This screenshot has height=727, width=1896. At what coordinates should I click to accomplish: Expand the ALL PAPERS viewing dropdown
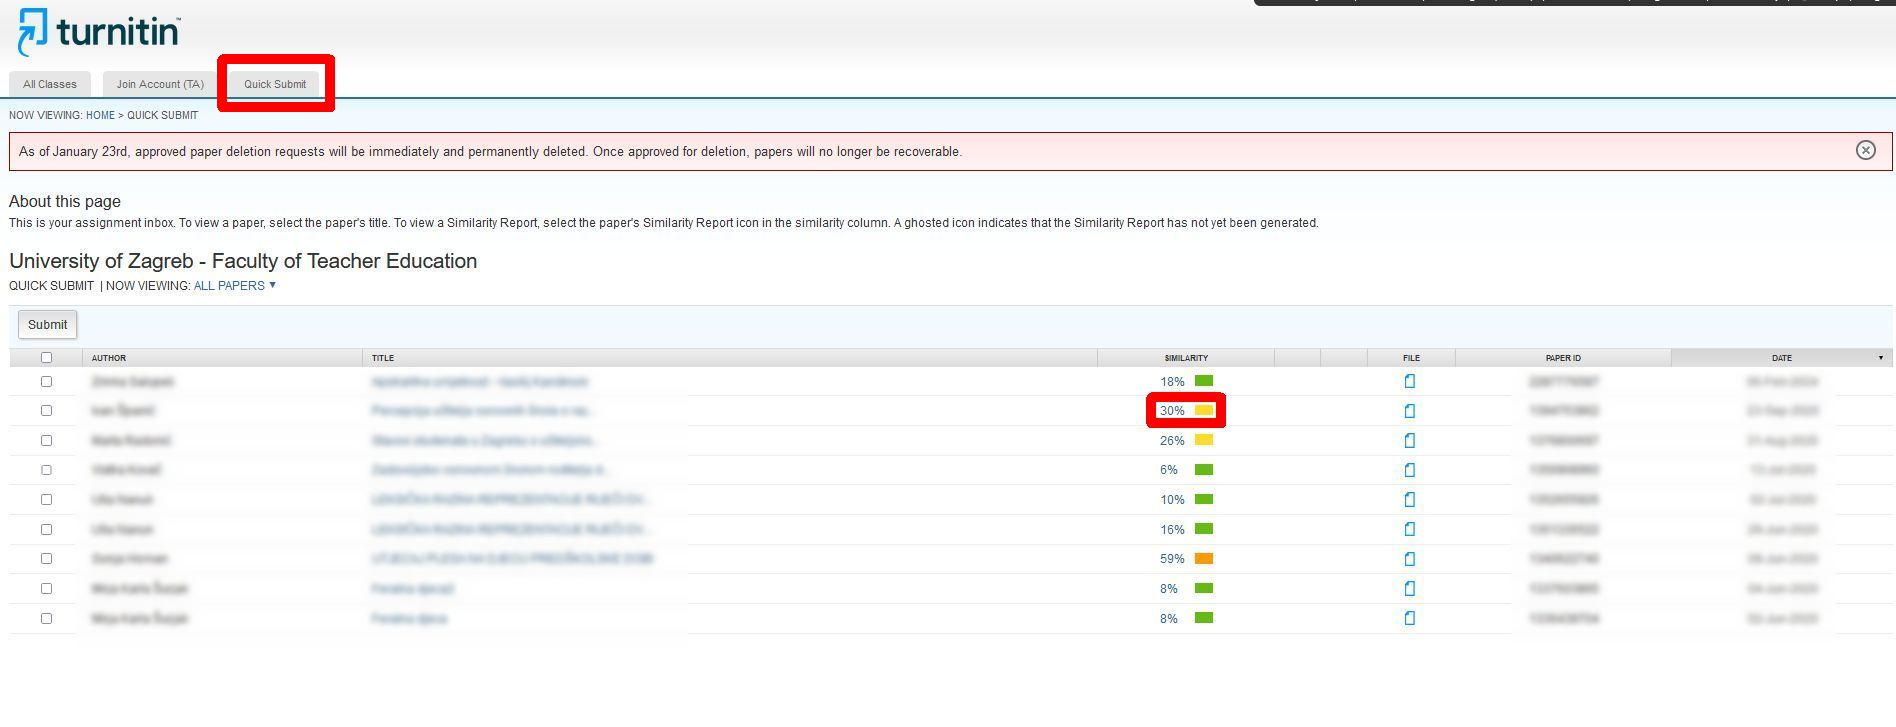(234, 286)
